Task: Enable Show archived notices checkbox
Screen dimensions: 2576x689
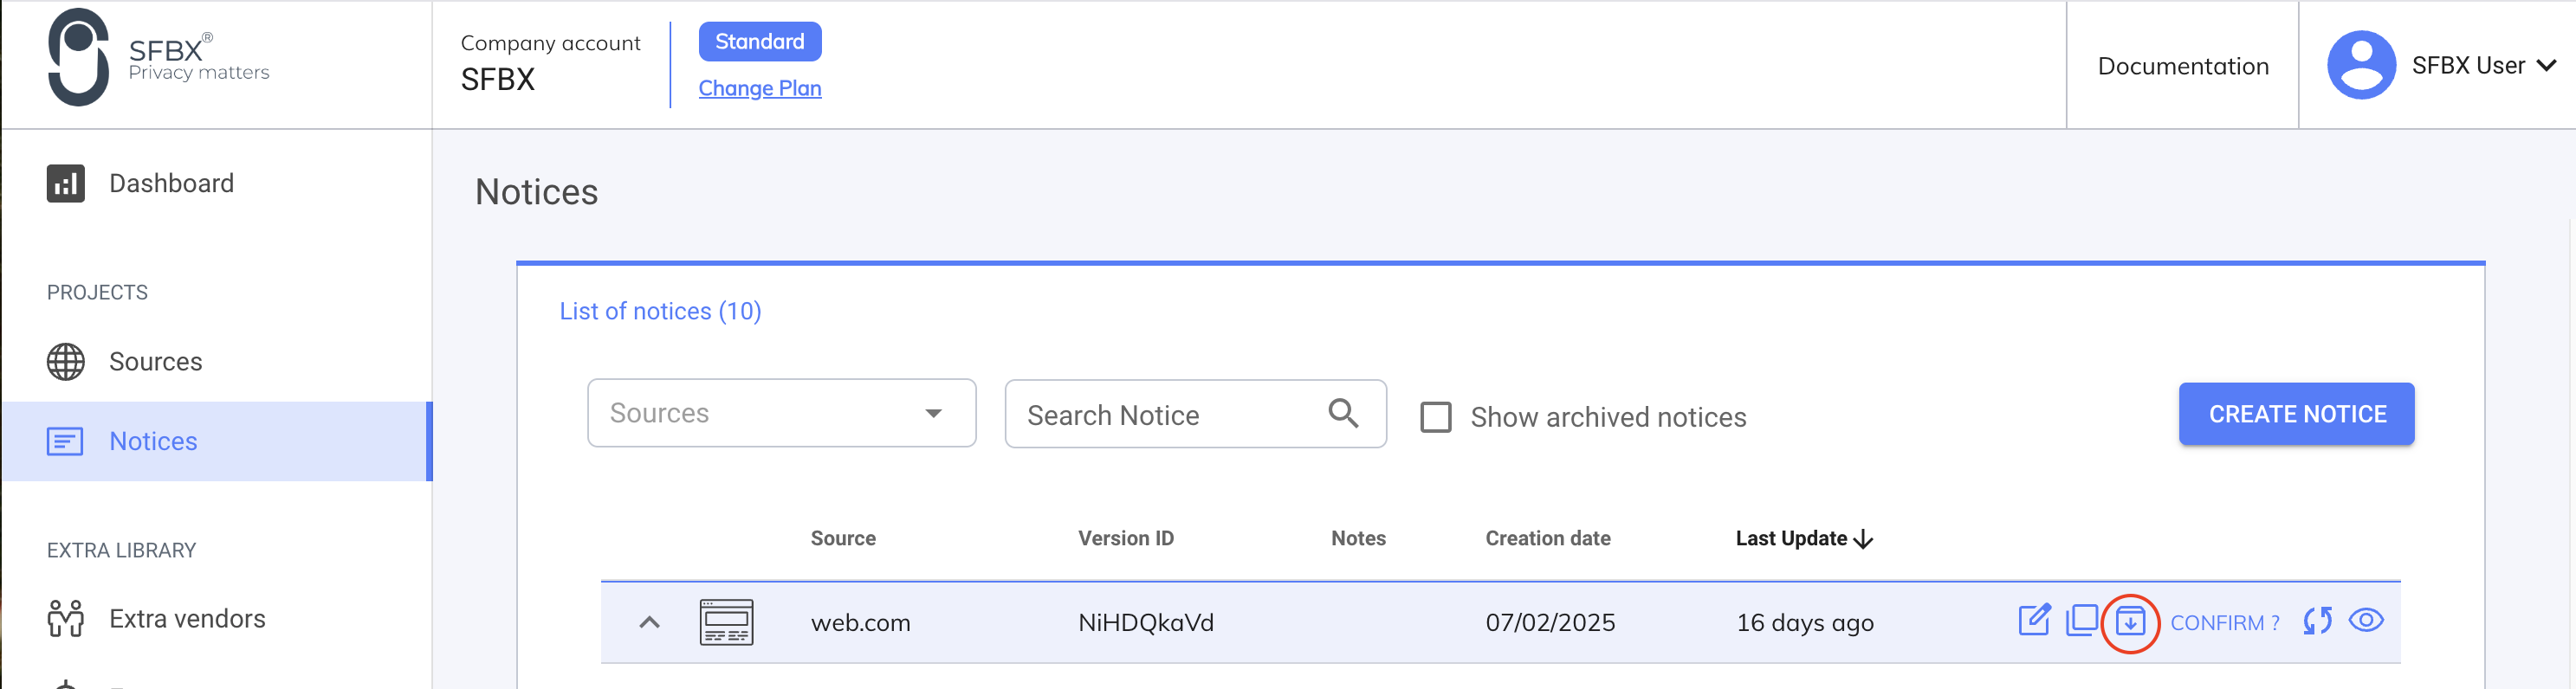Action: (1436, 417)
